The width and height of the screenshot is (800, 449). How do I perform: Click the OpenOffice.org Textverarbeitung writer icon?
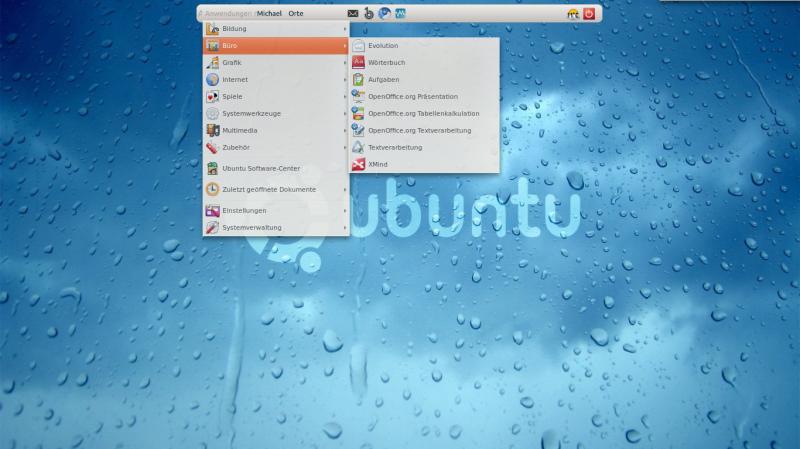[358, 131]
